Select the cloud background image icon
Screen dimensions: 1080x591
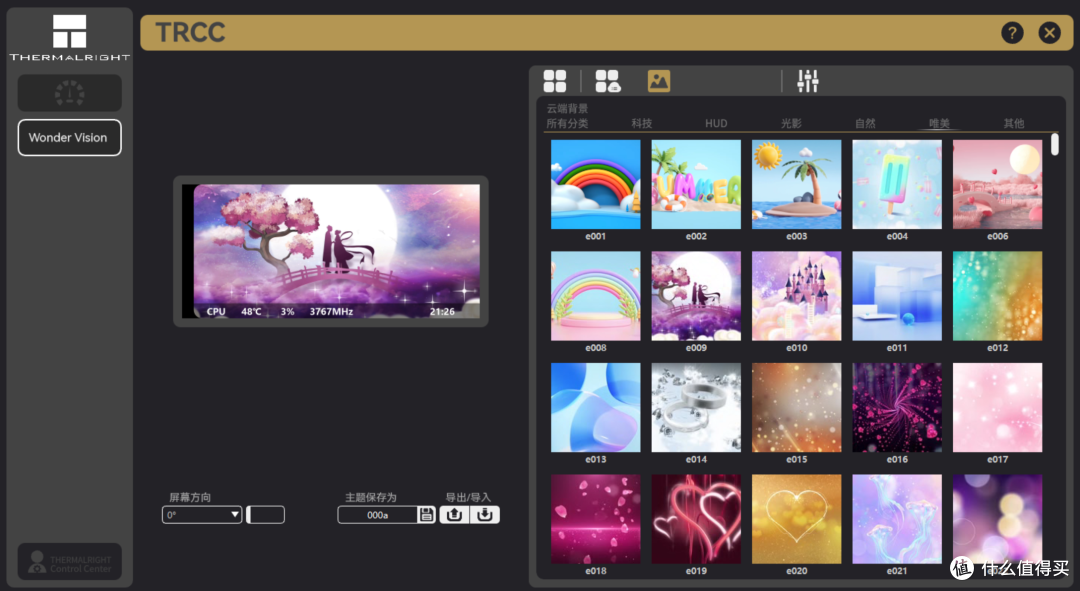coord(658,81)
